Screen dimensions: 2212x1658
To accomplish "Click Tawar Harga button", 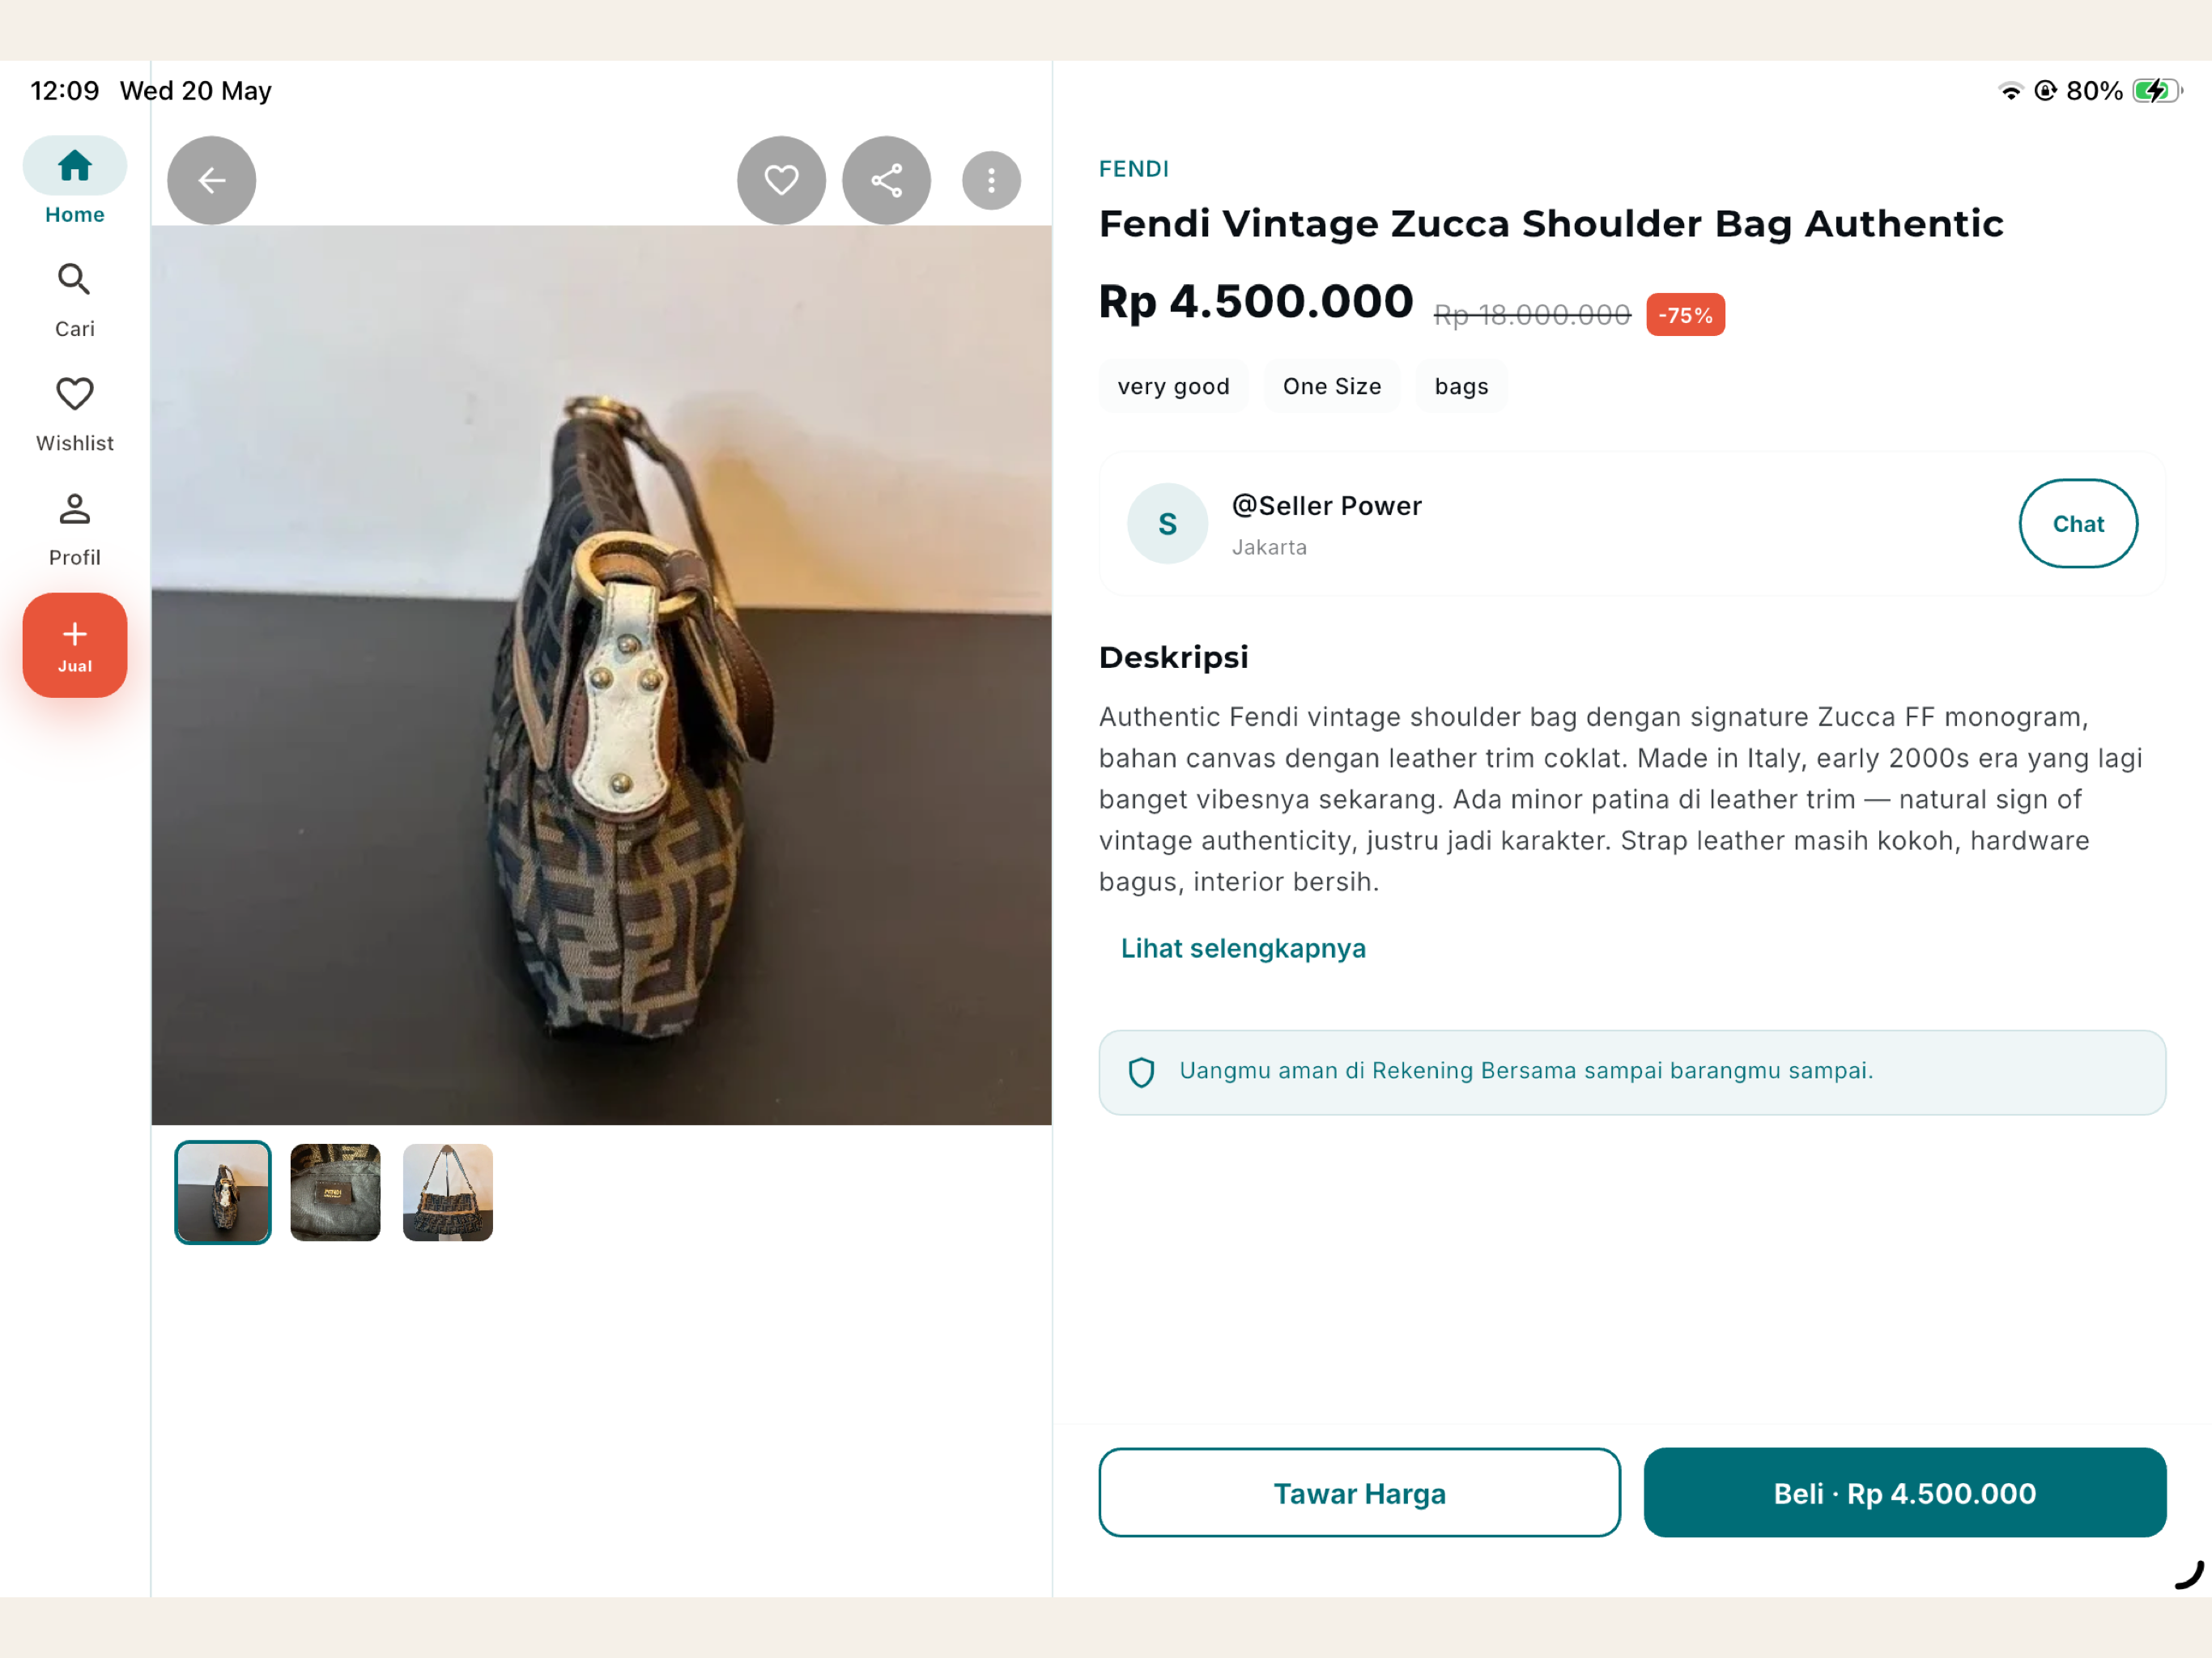I will (x=1359, y=1492).
